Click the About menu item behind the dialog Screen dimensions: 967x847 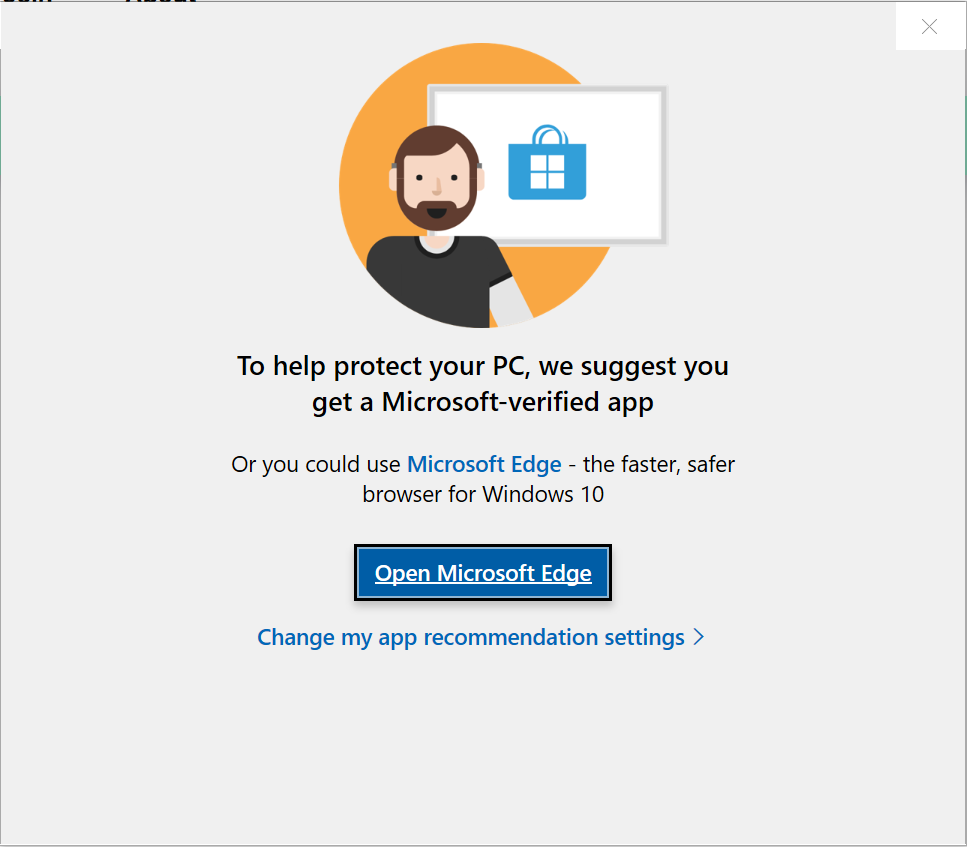coord(160,3)
